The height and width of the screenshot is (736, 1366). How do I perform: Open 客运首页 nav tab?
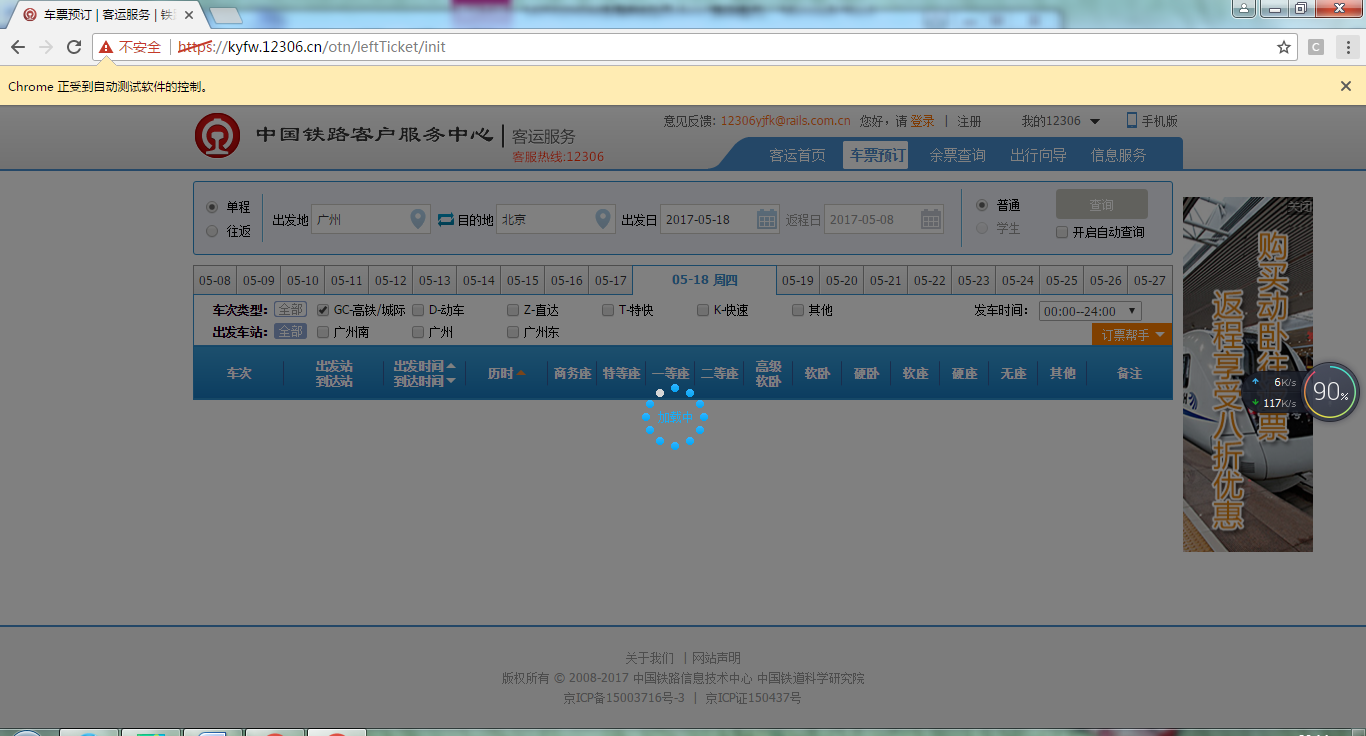pos(797,155)
